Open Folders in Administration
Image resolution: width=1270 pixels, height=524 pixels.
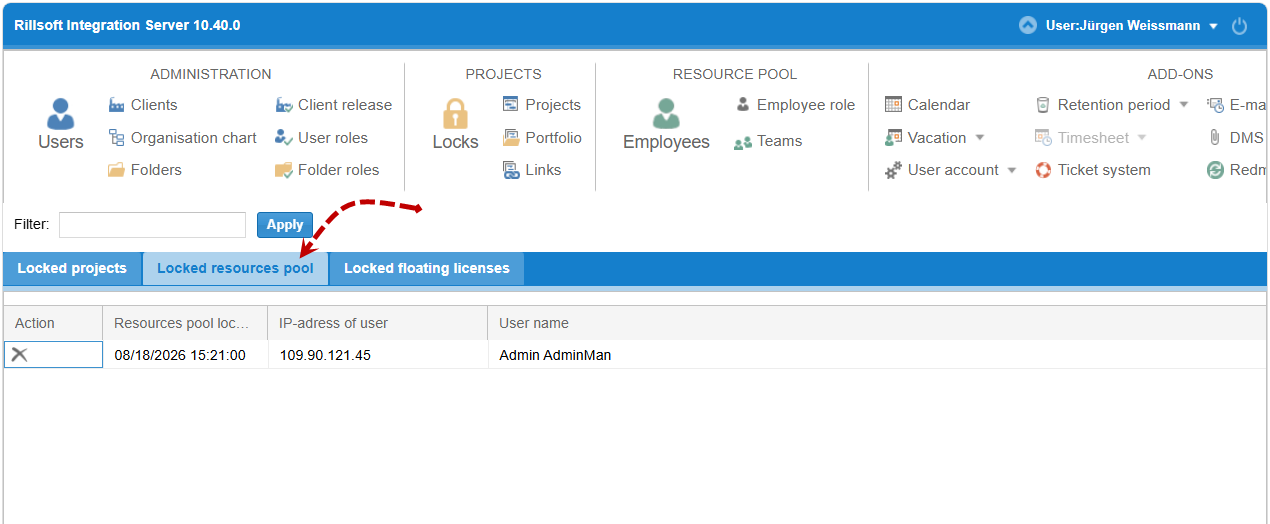145,170
